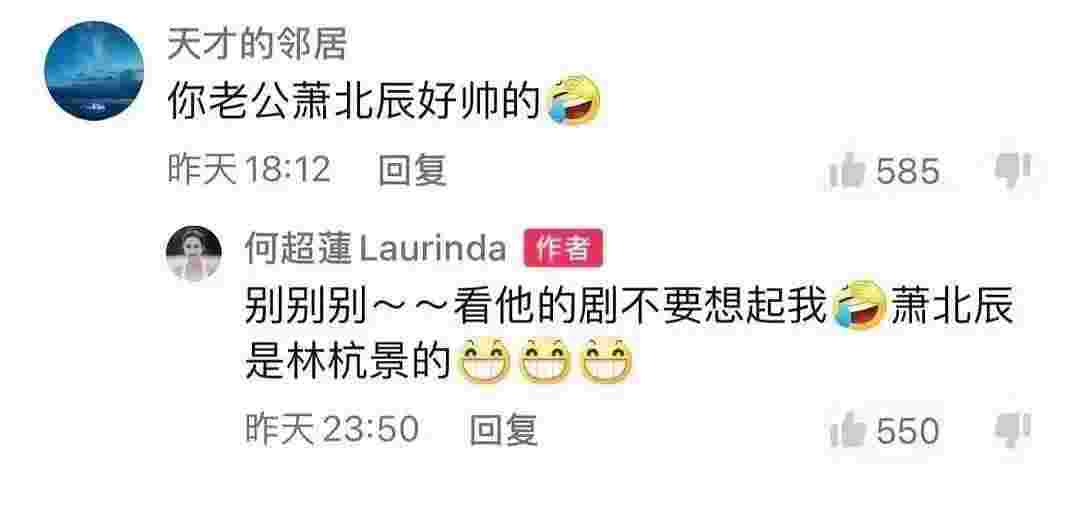
Task: Dislike the comment from 天才的邻居
Action: click(x=1011, y=169)
